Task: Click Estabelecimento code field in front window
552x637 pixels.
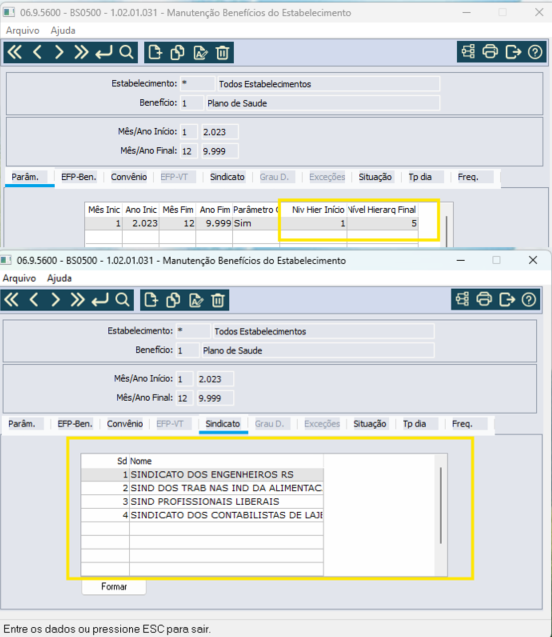Action: (193, 332)
